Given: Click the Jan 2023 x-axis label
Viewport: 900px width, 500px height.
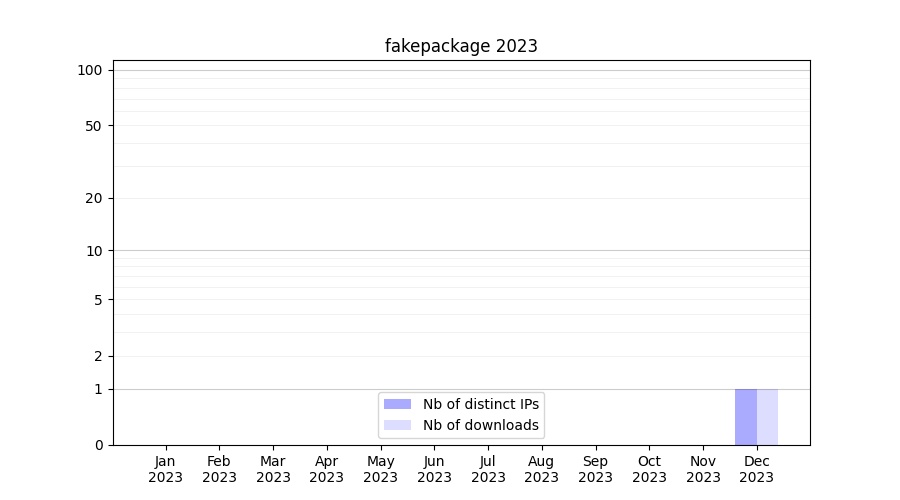Looking at the screenshot, I should click(x=166, y=469).
